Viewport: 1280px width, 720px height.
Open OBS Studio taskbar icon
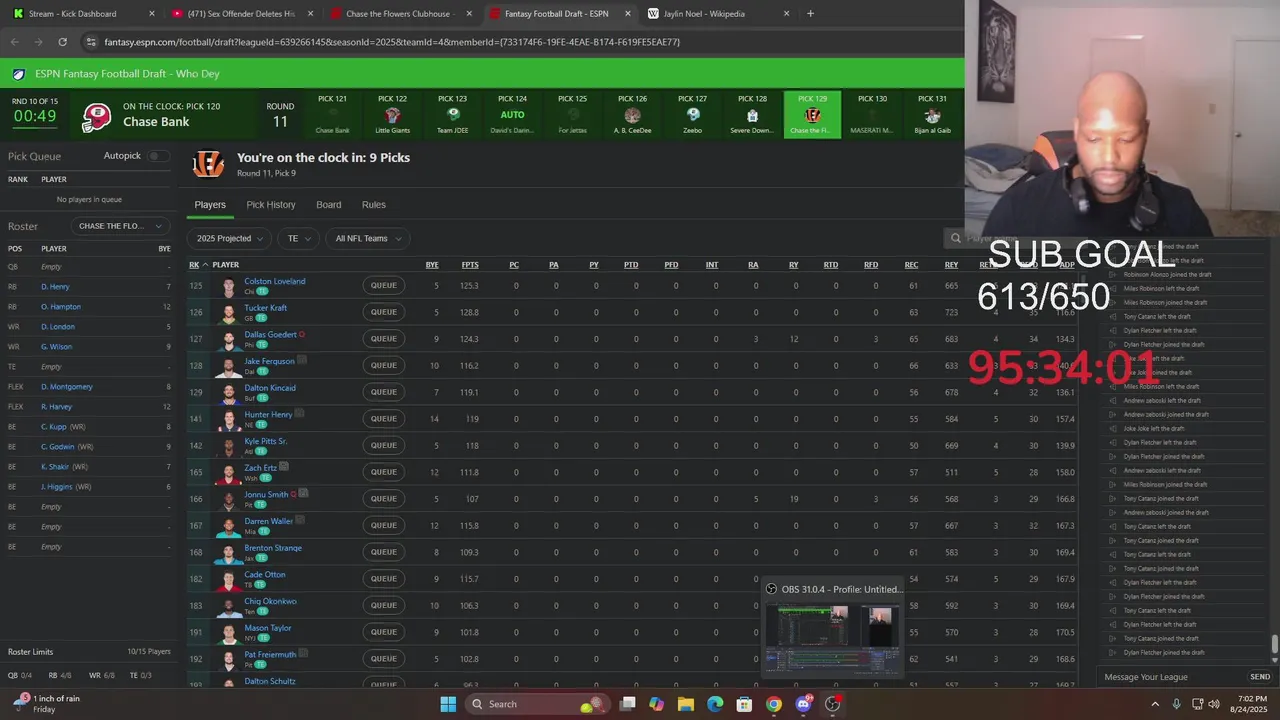click(x=832, y=704)
